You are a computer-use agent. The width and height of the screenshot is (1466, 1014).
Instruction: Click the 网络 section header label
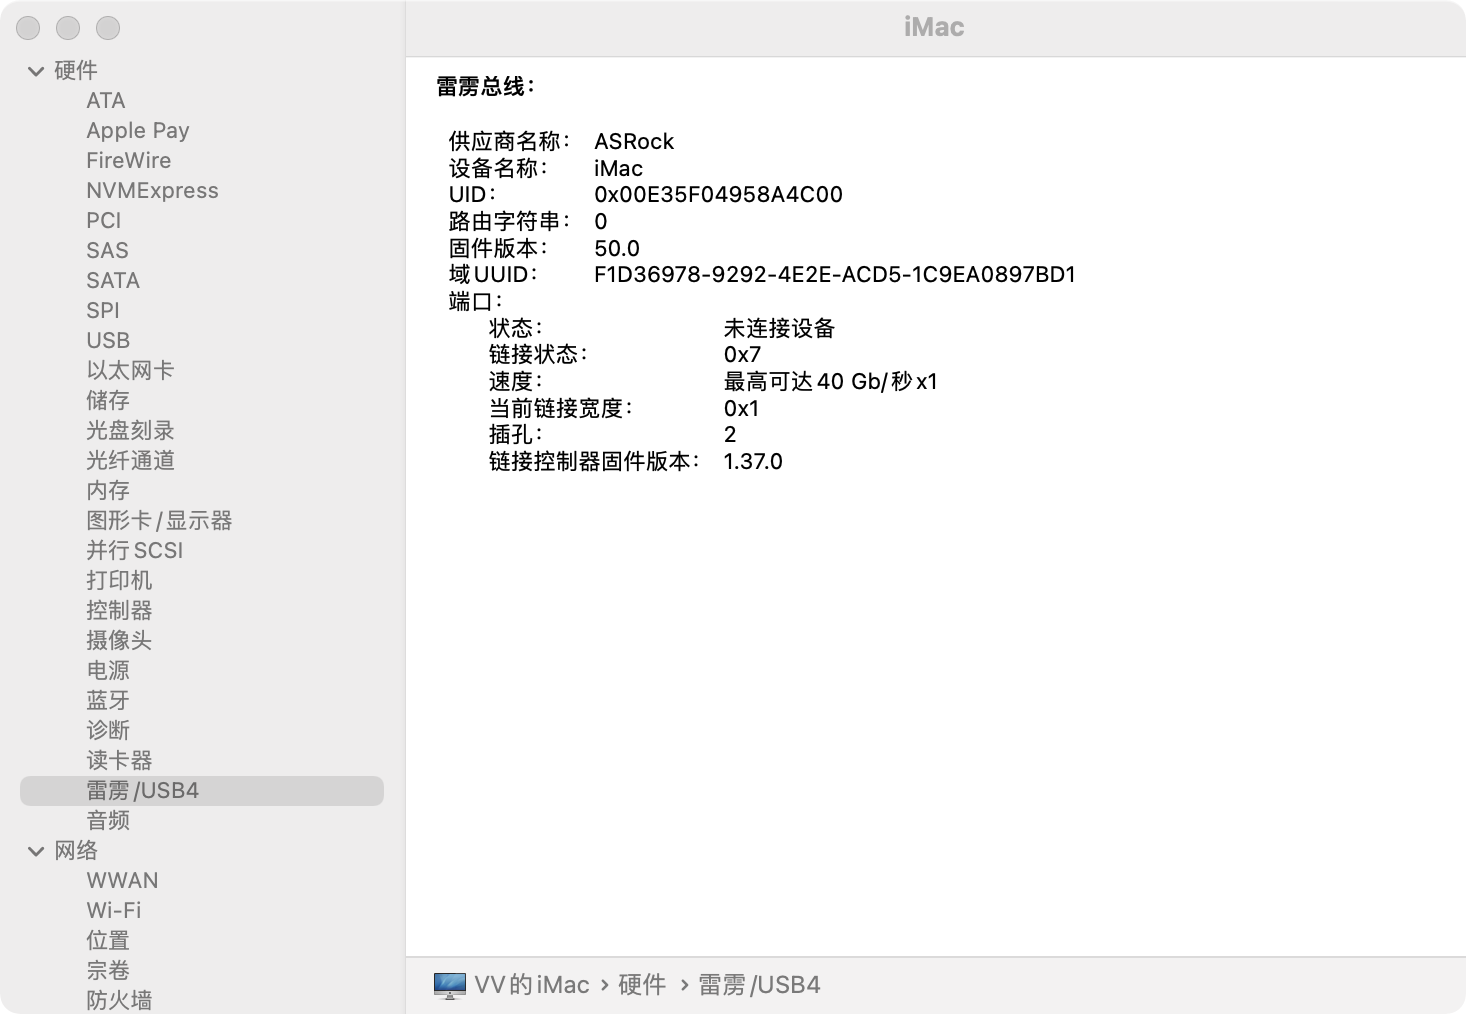(76, 850)
